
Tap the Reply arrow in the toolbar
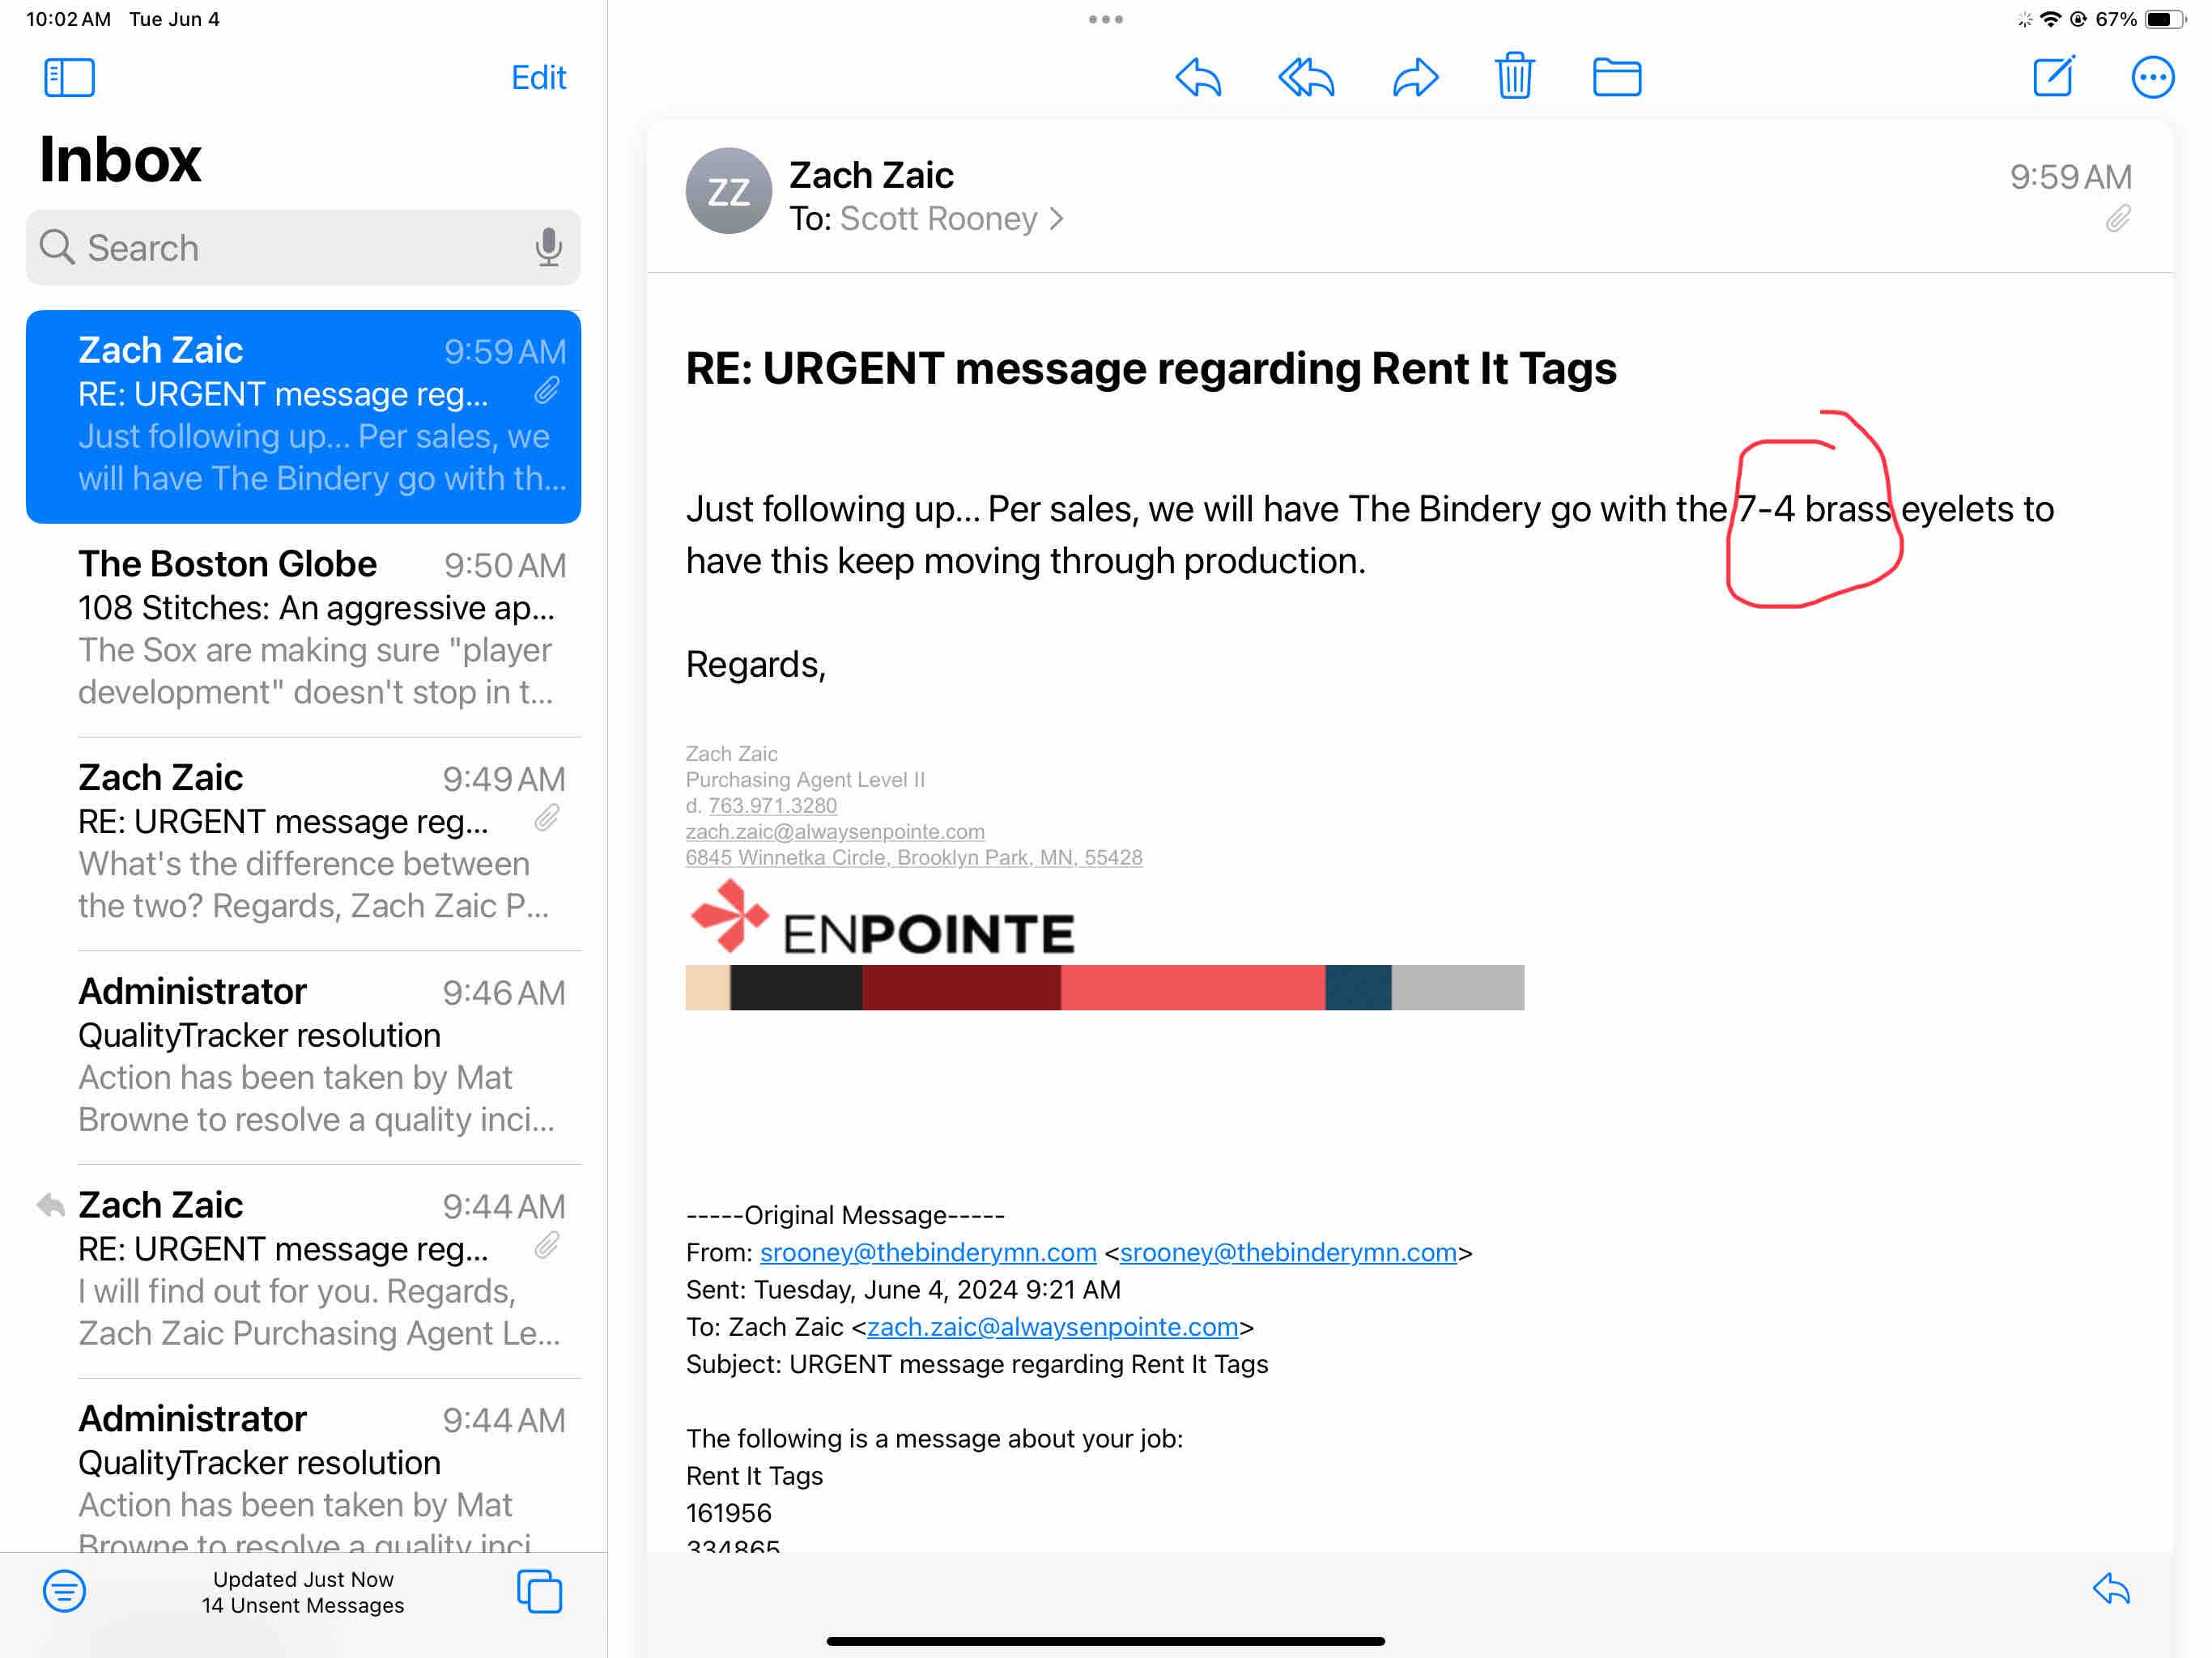pos(1197,77)
